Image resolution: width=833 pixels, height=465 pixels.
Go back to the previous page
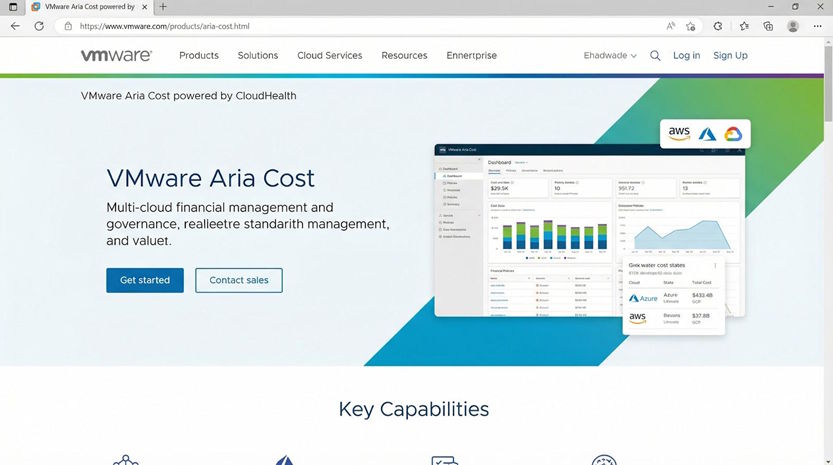pos(15,26)
